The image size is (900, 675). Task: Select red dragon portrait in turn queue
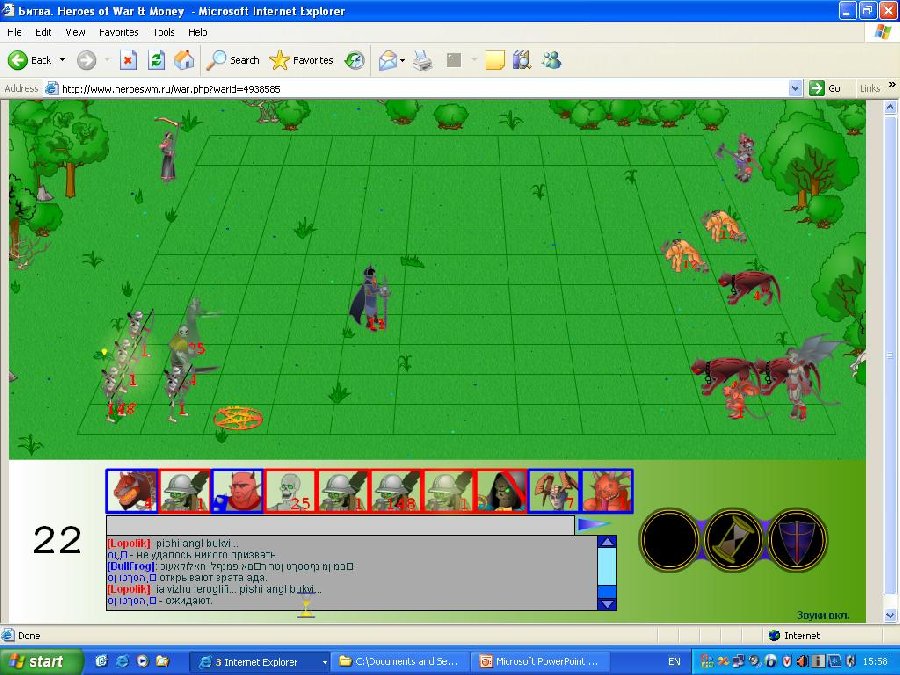click(x=132, y=491)
